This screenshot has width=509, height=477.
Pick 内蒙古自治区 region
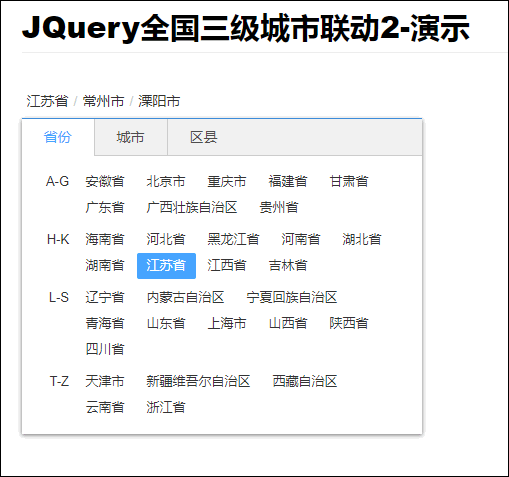(185, 297)
